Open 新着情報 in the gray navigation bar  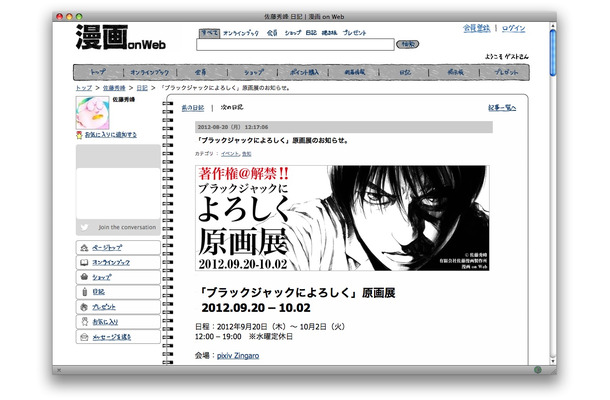click(354, 72)
